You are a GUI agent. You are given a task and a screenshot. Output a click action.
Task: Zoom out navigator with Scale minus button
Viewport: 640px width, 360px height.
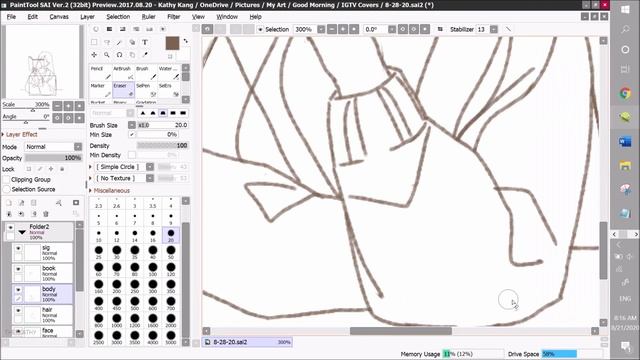(x=58, y=106)
